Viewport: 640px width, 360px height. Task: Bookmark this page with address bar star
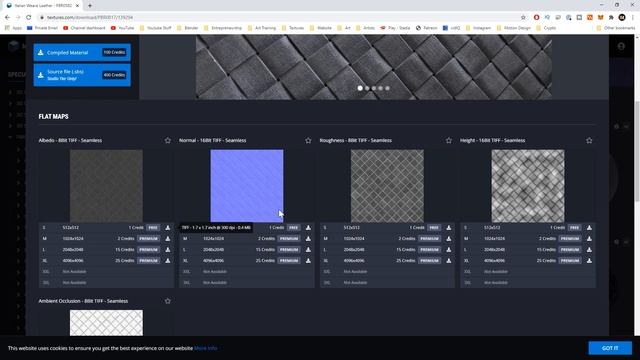coord(523,18)
